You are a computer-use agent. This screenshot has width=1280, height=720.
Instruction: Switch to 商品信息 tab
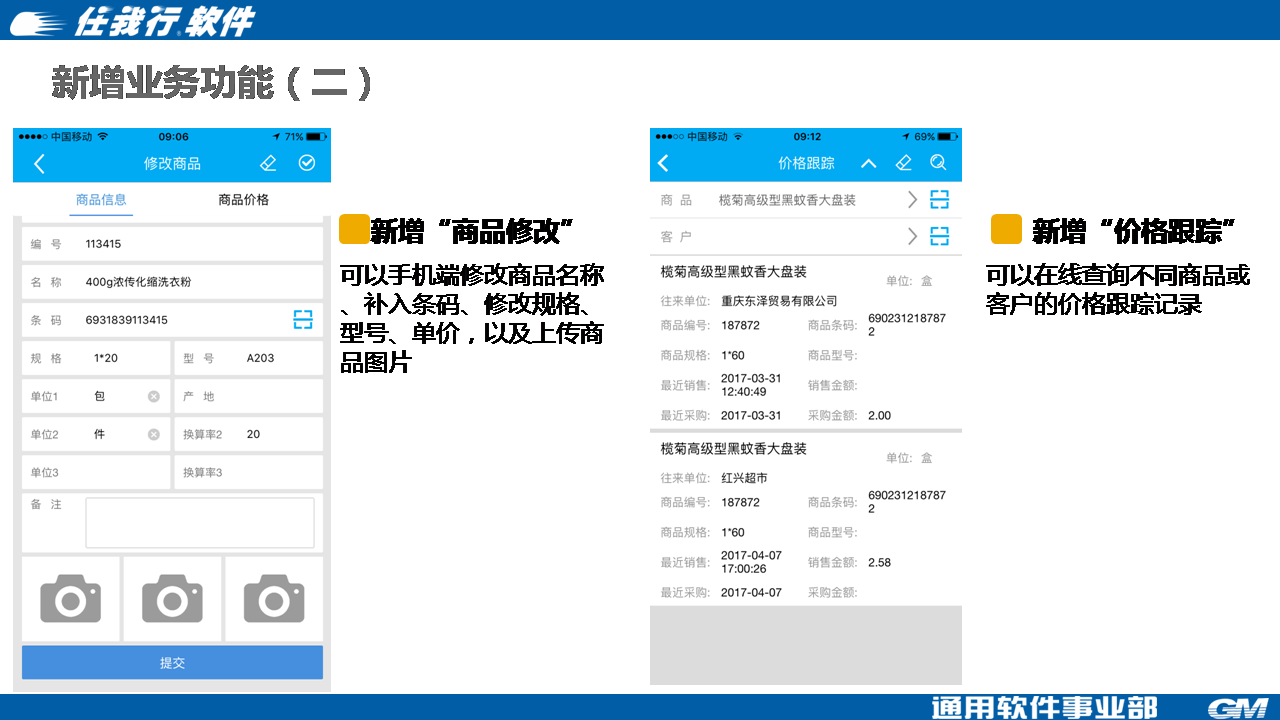click(101, 200)
